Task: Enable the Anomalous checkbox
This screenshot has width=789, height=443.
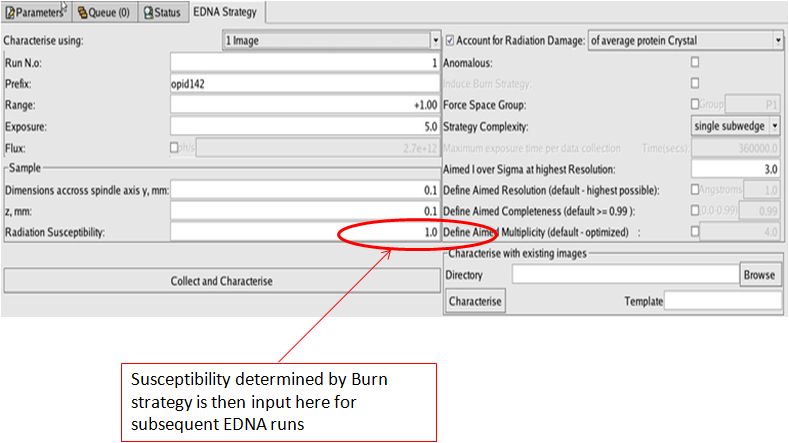Action: (695, 62)
